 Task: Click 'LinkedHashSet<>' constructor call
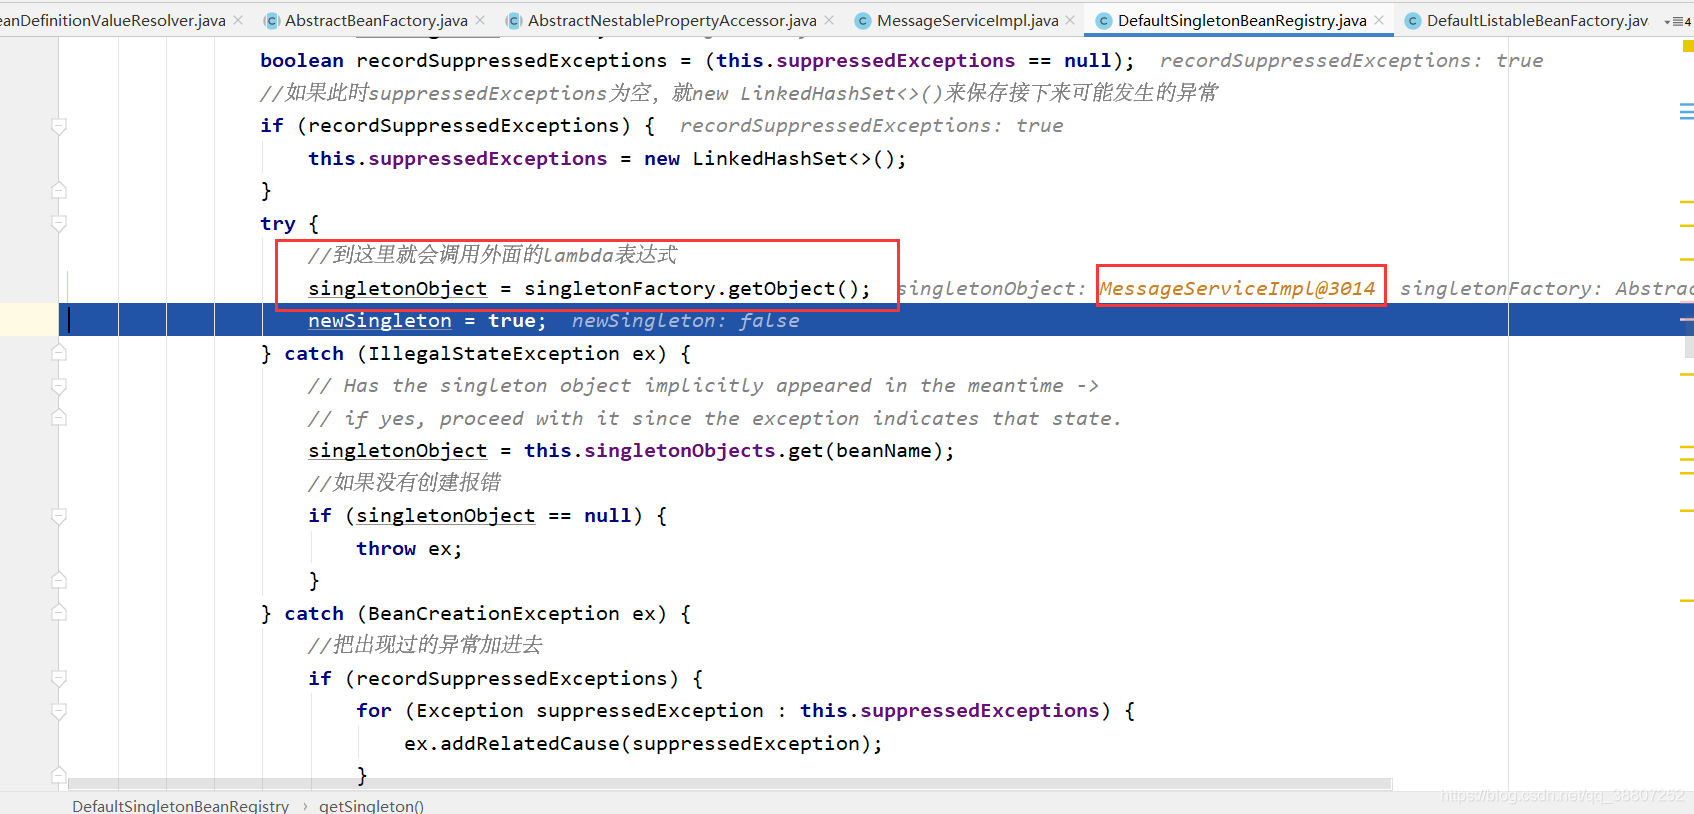tap(782, 159)
